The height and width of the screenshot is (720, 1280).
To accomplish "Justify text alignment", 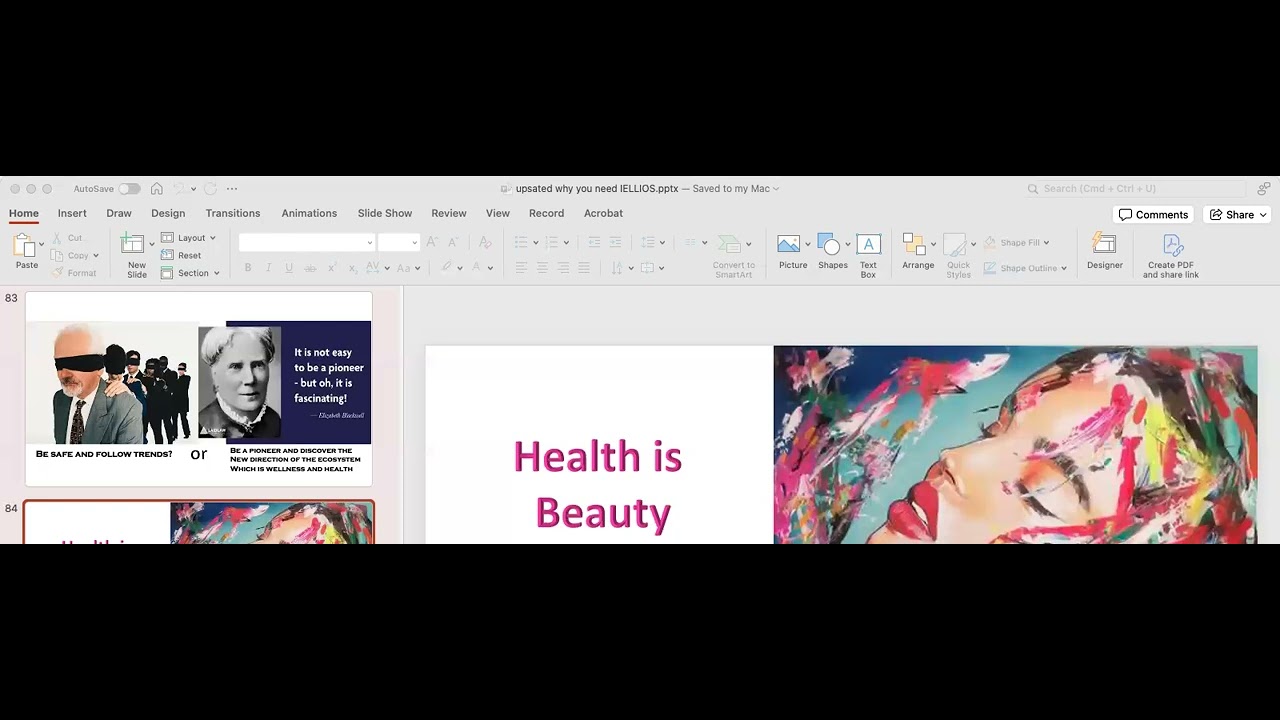I will [584, 268].
